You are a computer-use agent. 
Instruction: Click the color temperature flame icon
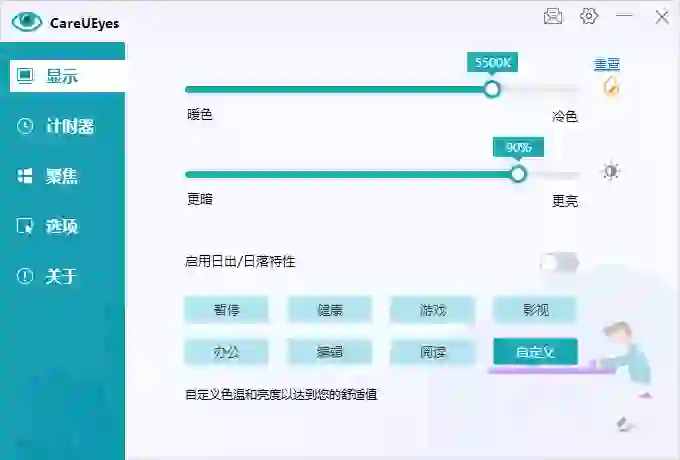coord(611,86)
